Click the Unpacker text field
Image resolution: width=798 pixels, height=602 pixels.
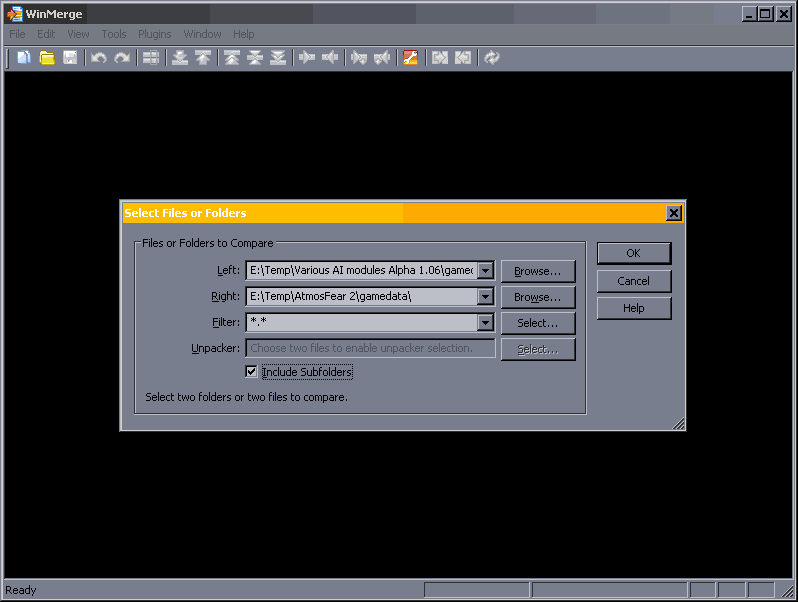pyautogui.click(x=370, y=348)
